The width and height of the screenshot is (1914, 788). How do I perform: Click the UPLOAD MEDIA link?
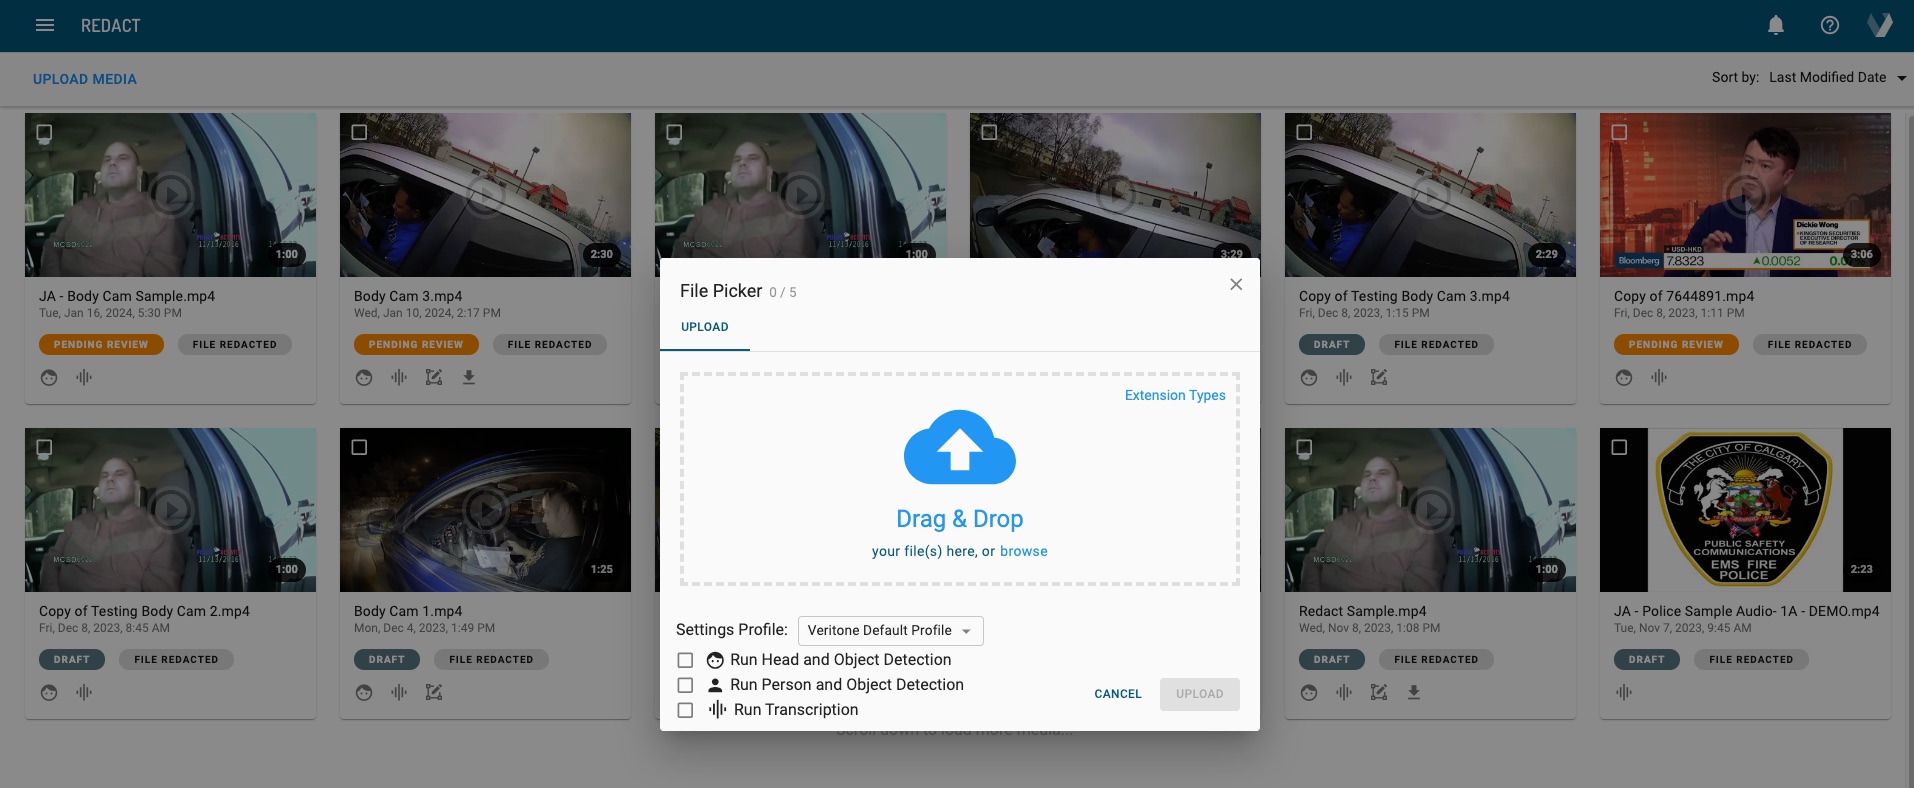[x=85, y=79]
